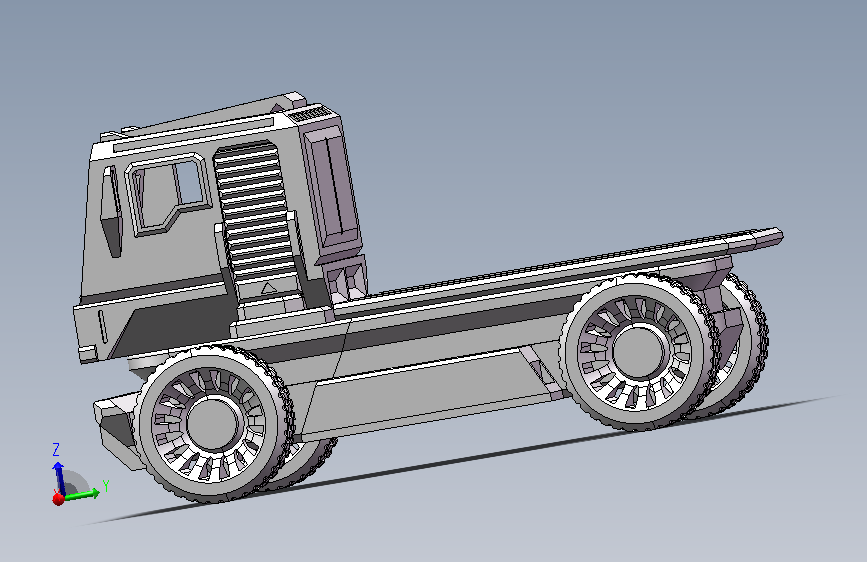Select the cab side door window frame
Screen dimensions: 867x562
pos(169,194)
